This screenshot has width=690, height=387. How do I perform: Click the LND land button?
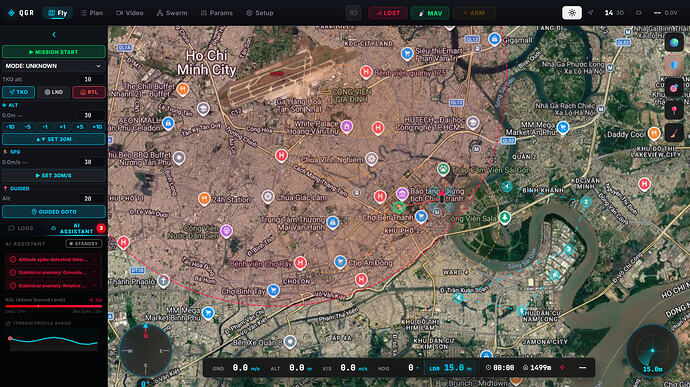54,92
